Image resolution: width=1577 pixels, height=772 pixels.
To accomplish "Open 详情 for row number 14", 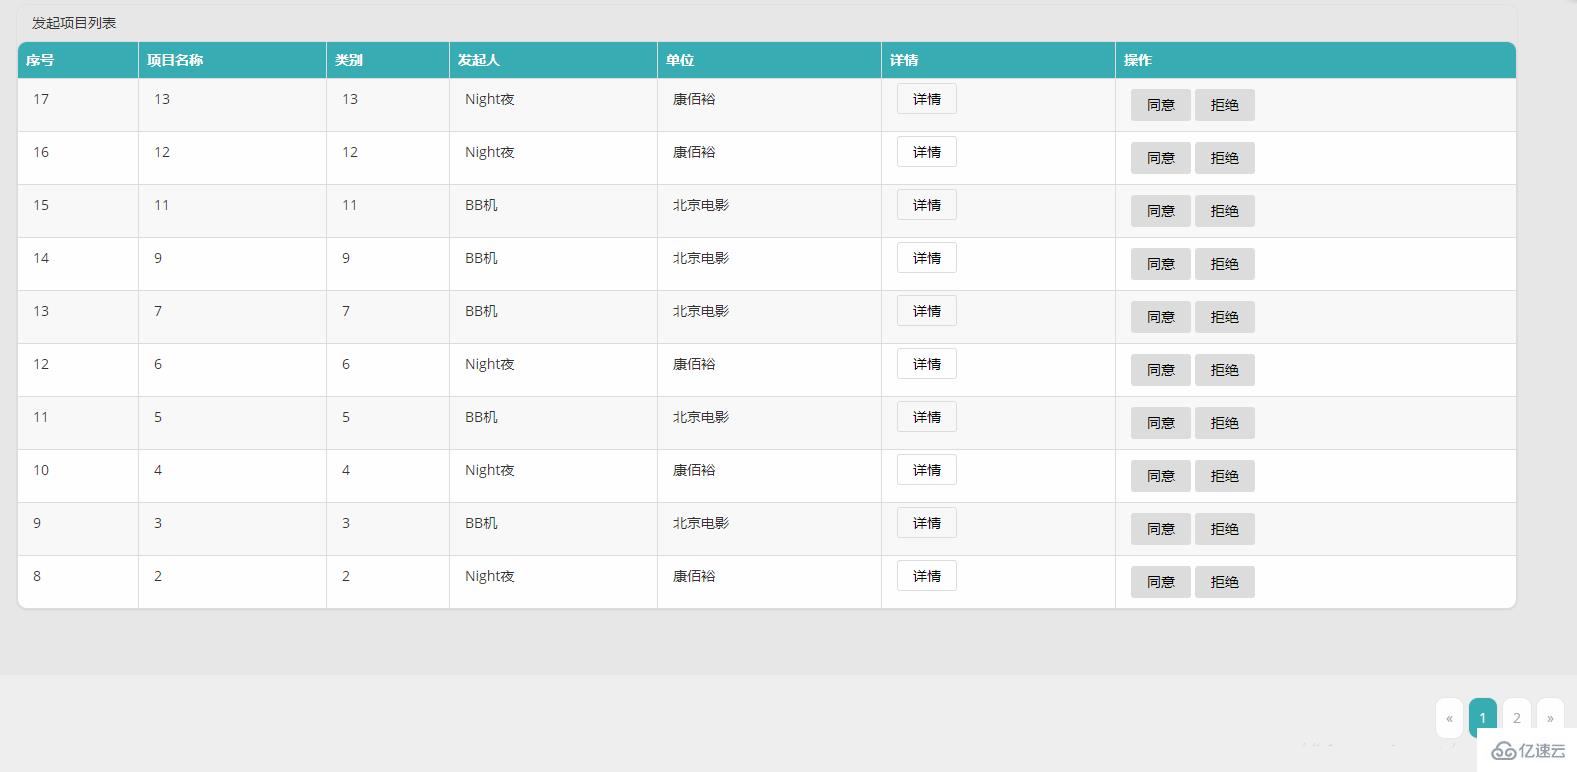I will pos(926,258).
